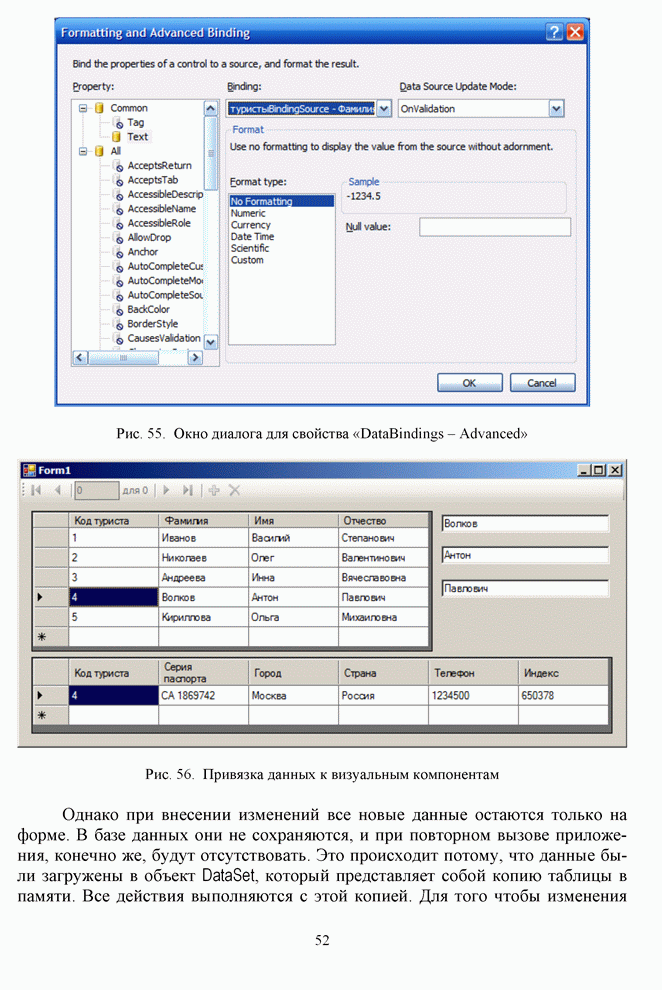The width and height of the screenshot is (662, 990).
Task: Click the Move Previous arrow icon
Action: pos(57,490)
